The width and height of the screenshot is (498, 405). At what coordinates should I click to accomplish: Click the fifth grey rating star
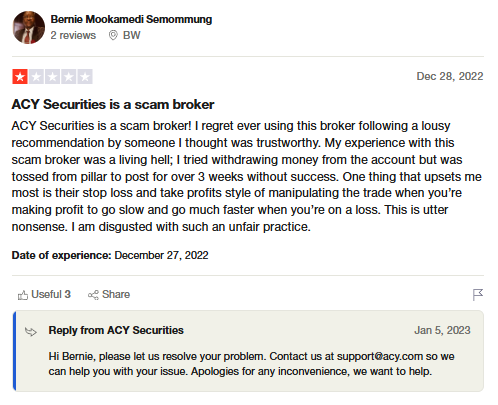(85, 77)
